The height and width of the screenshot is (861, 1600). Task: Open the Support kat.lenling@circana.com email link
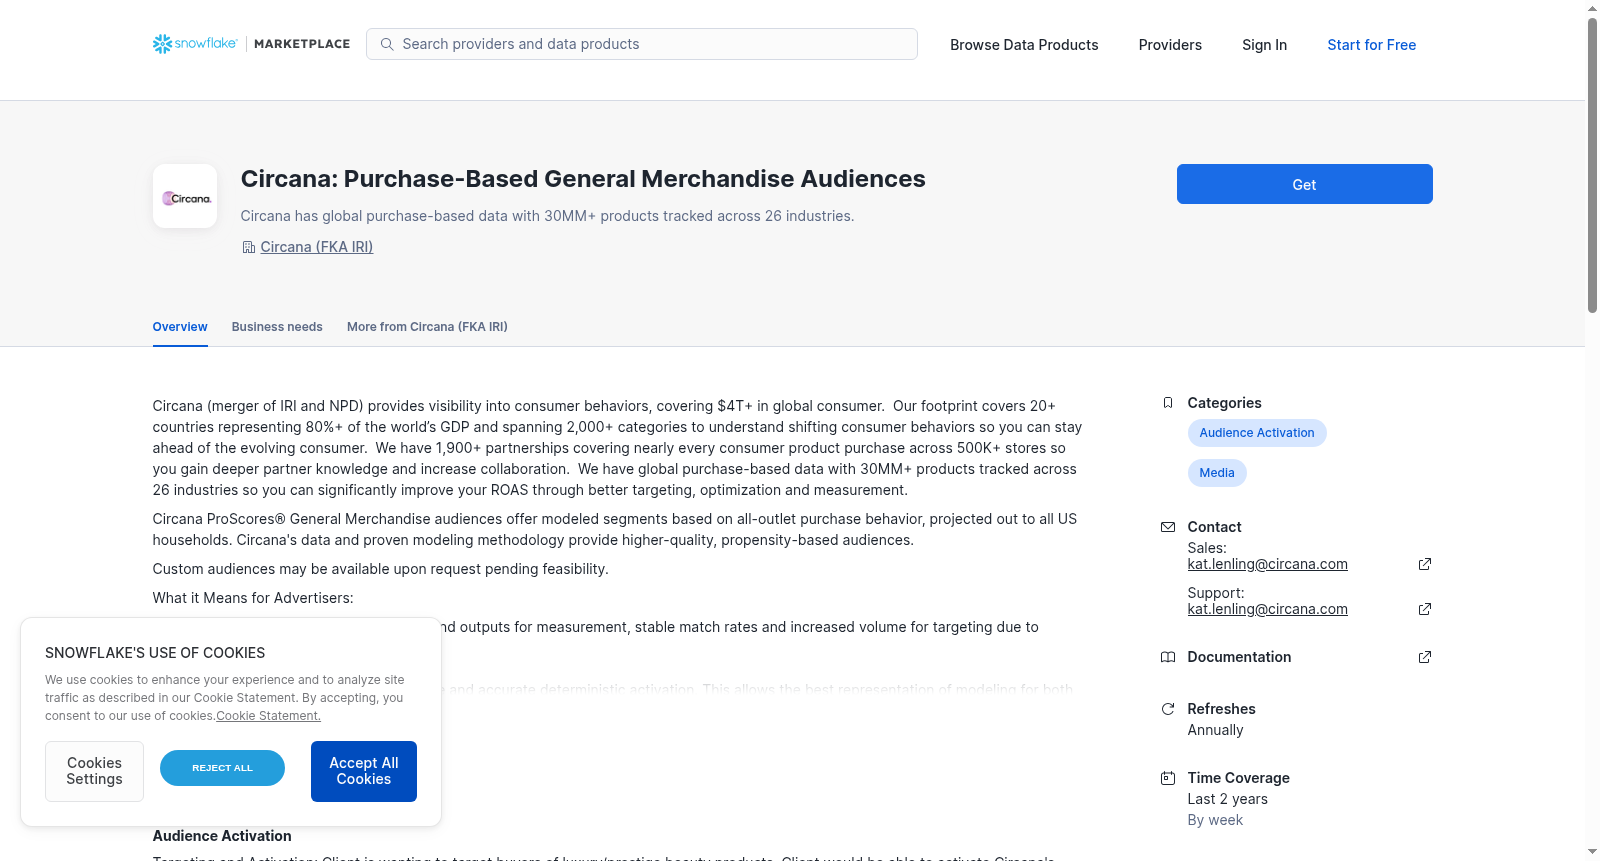1267,609
